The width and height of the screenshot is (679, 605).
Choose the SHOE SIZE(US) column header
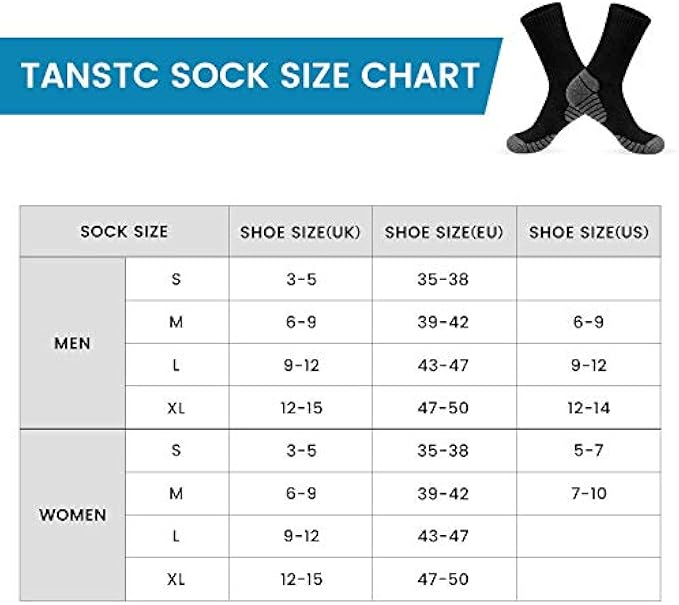click(588, 232)
